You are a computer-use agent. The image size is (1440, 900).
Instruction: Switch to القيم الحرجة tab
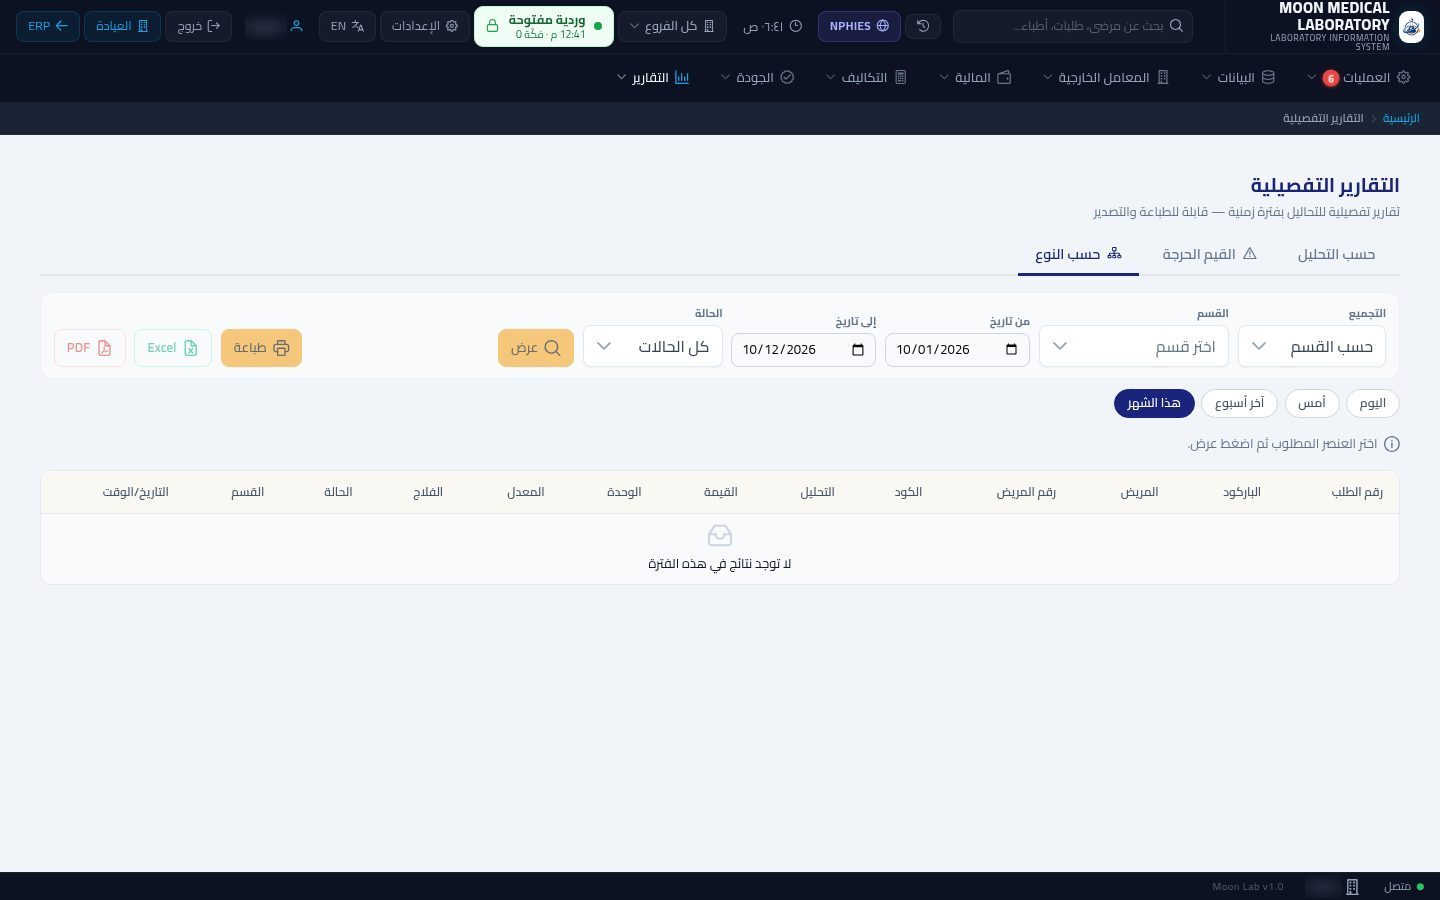point(1209,255)
